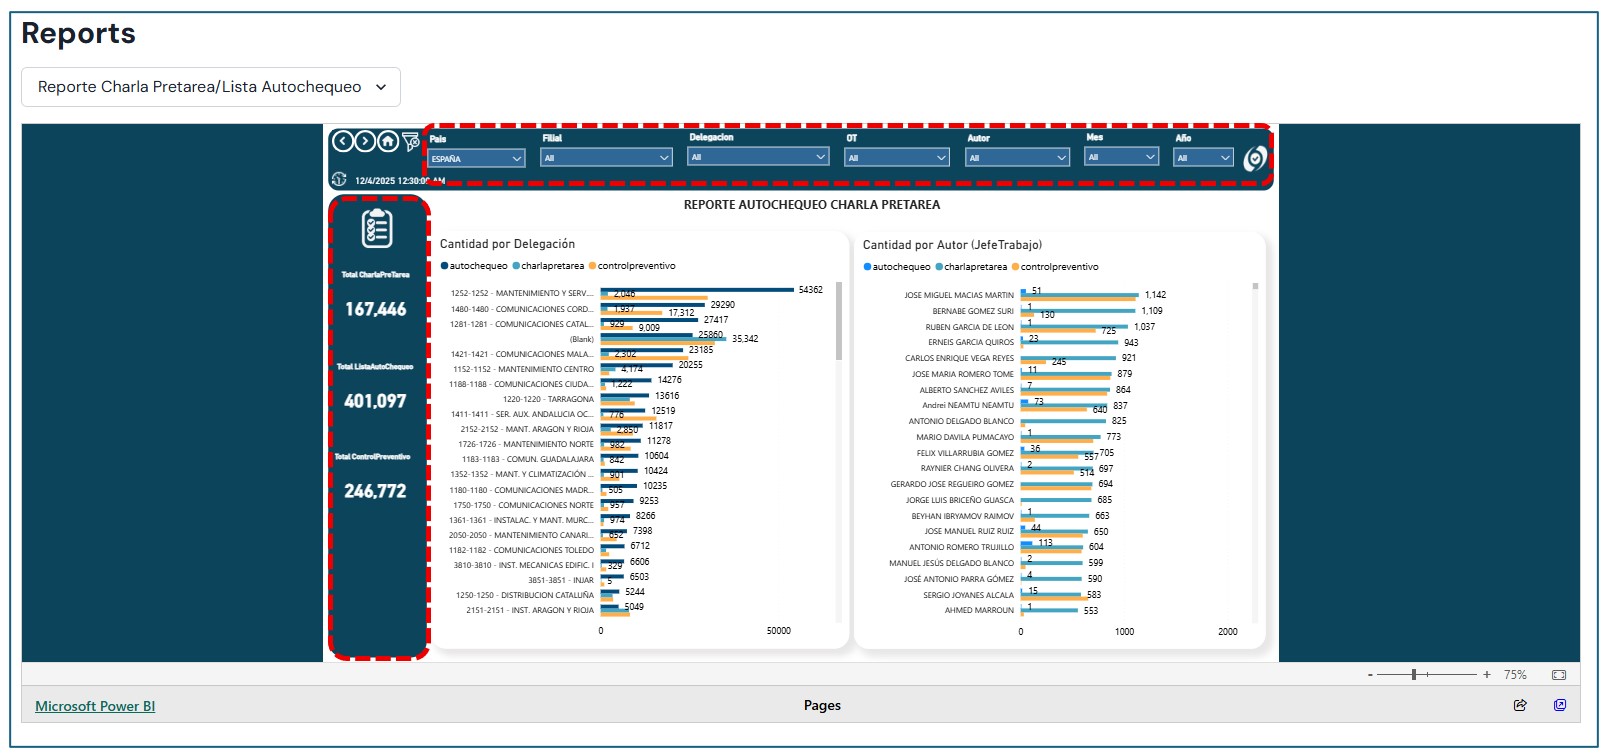
Task: Click the company logo in filter bar
Action: (1254, 158)
